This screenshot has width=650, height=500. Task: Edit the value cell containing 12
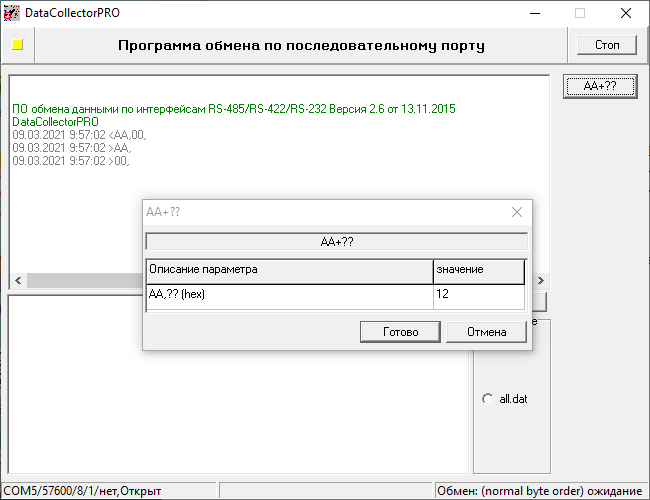click(479, 296)
